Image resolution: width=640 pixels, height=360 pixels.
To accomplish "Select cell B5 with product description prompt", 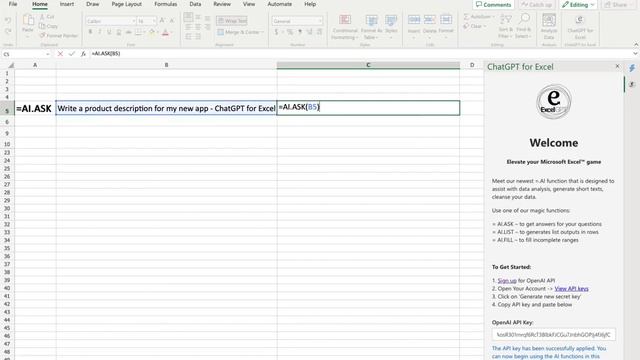I will point(166,108).
